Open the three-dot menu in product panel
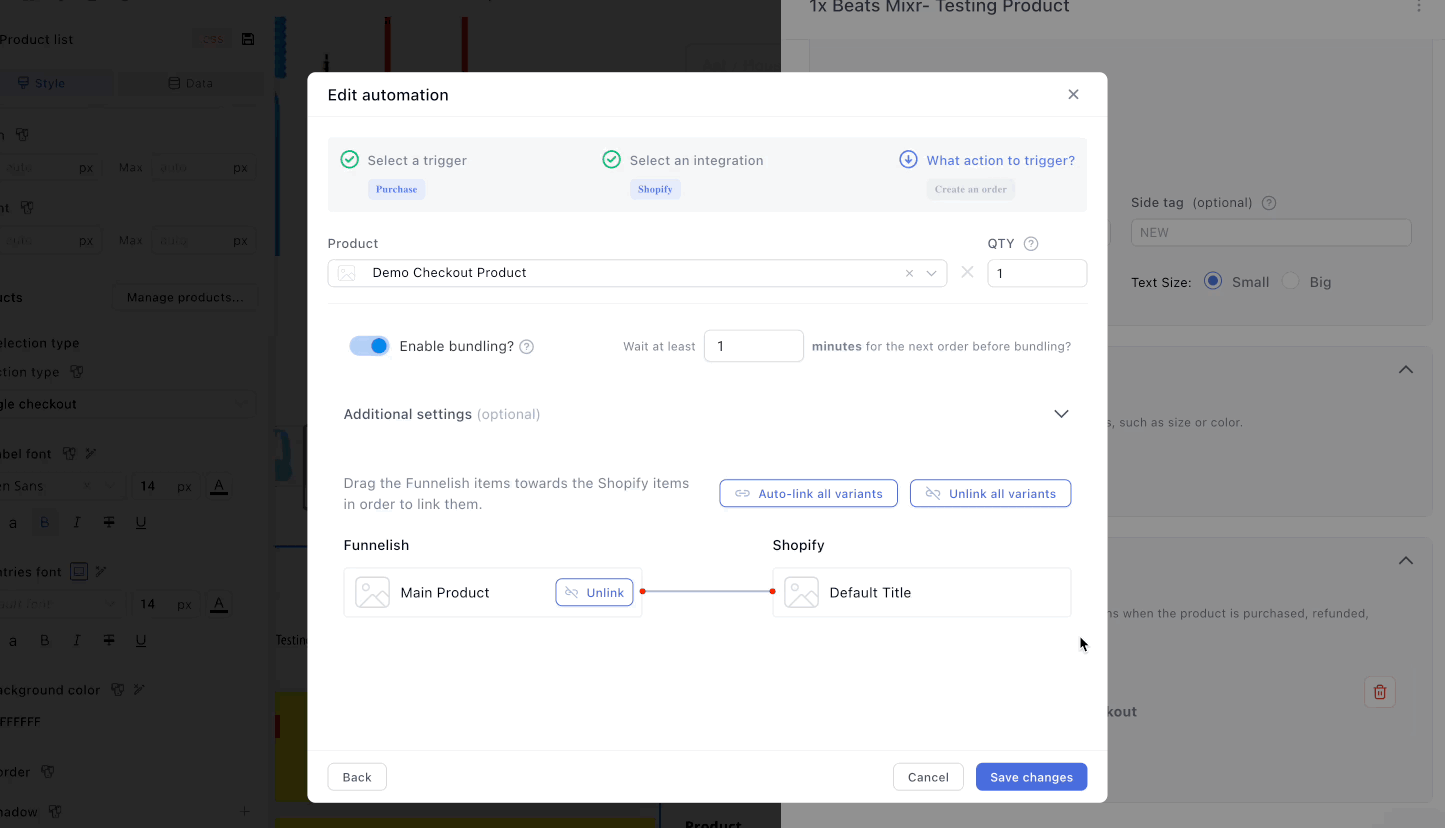Image resolution: width=1445 pixels, height=828 pixels. pos(1418,8)
